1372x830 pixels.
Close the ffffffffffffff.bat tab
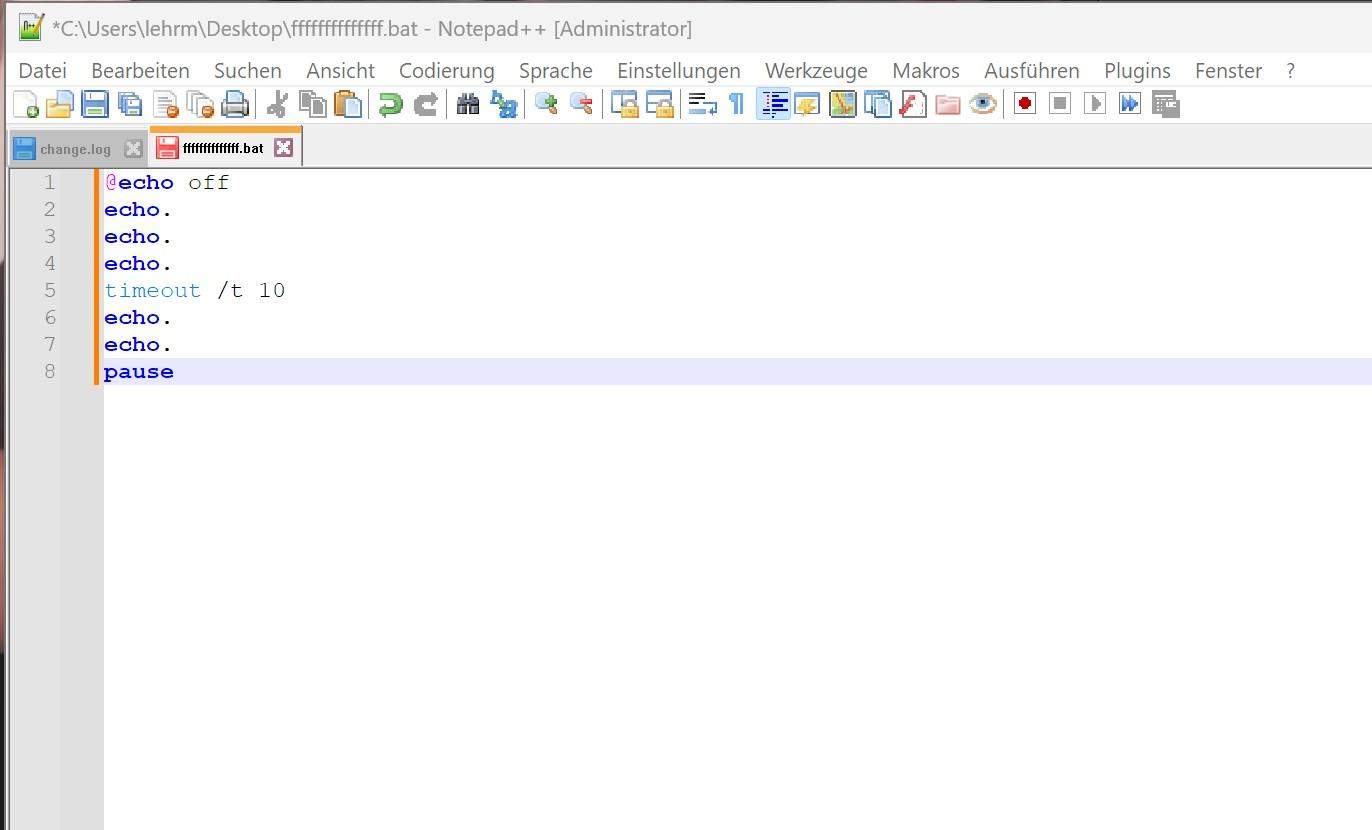(x=284, y=148)
